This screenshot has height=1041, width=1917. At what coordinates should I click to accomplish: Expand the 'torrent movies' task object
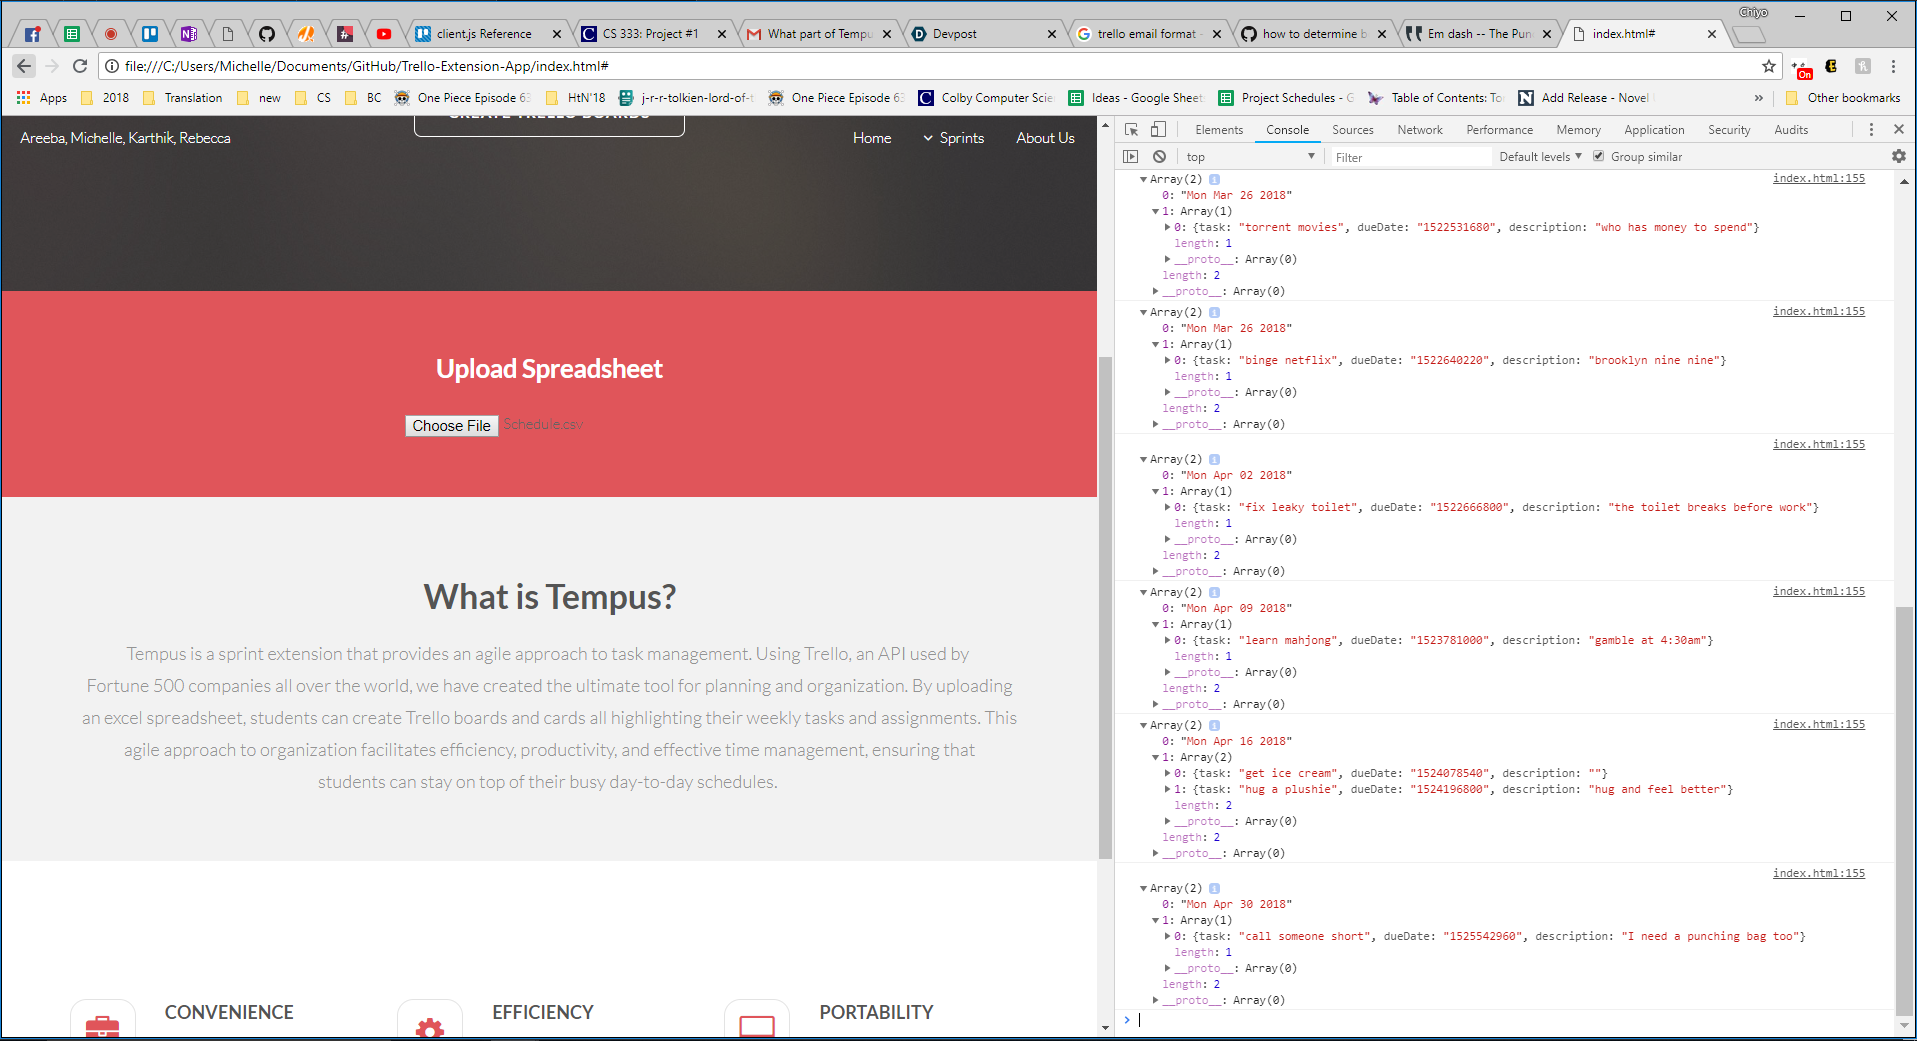(x=1167, y=227)
